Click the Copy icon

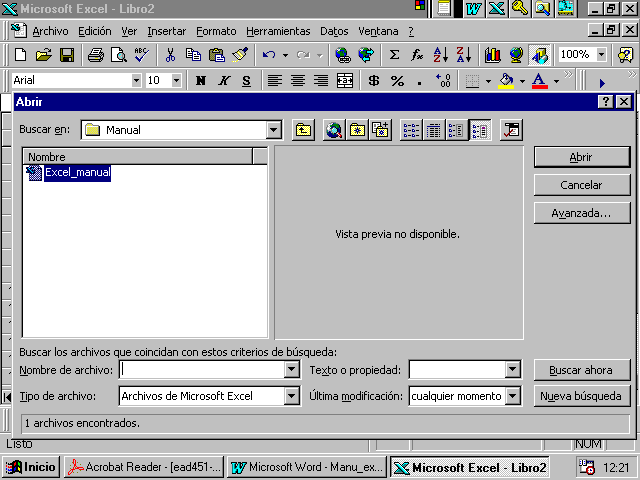(x=193, y=54)
